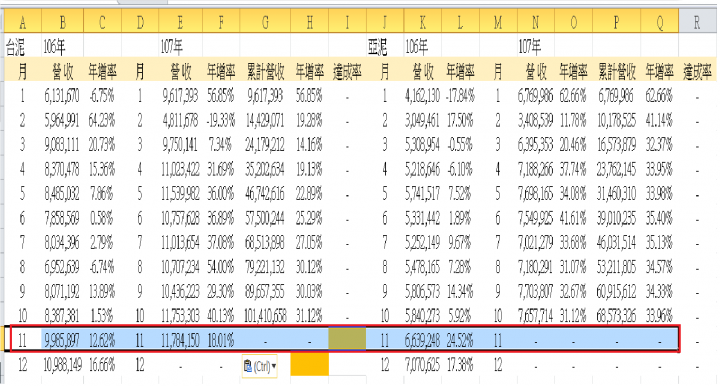720x386 pixels.
Task: Select cell showing 3,408,539
Action: tap(535, 120)
